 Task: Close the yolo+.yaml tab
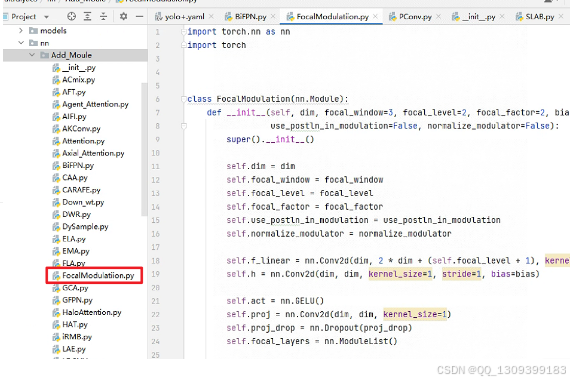(x=211, y=16)
